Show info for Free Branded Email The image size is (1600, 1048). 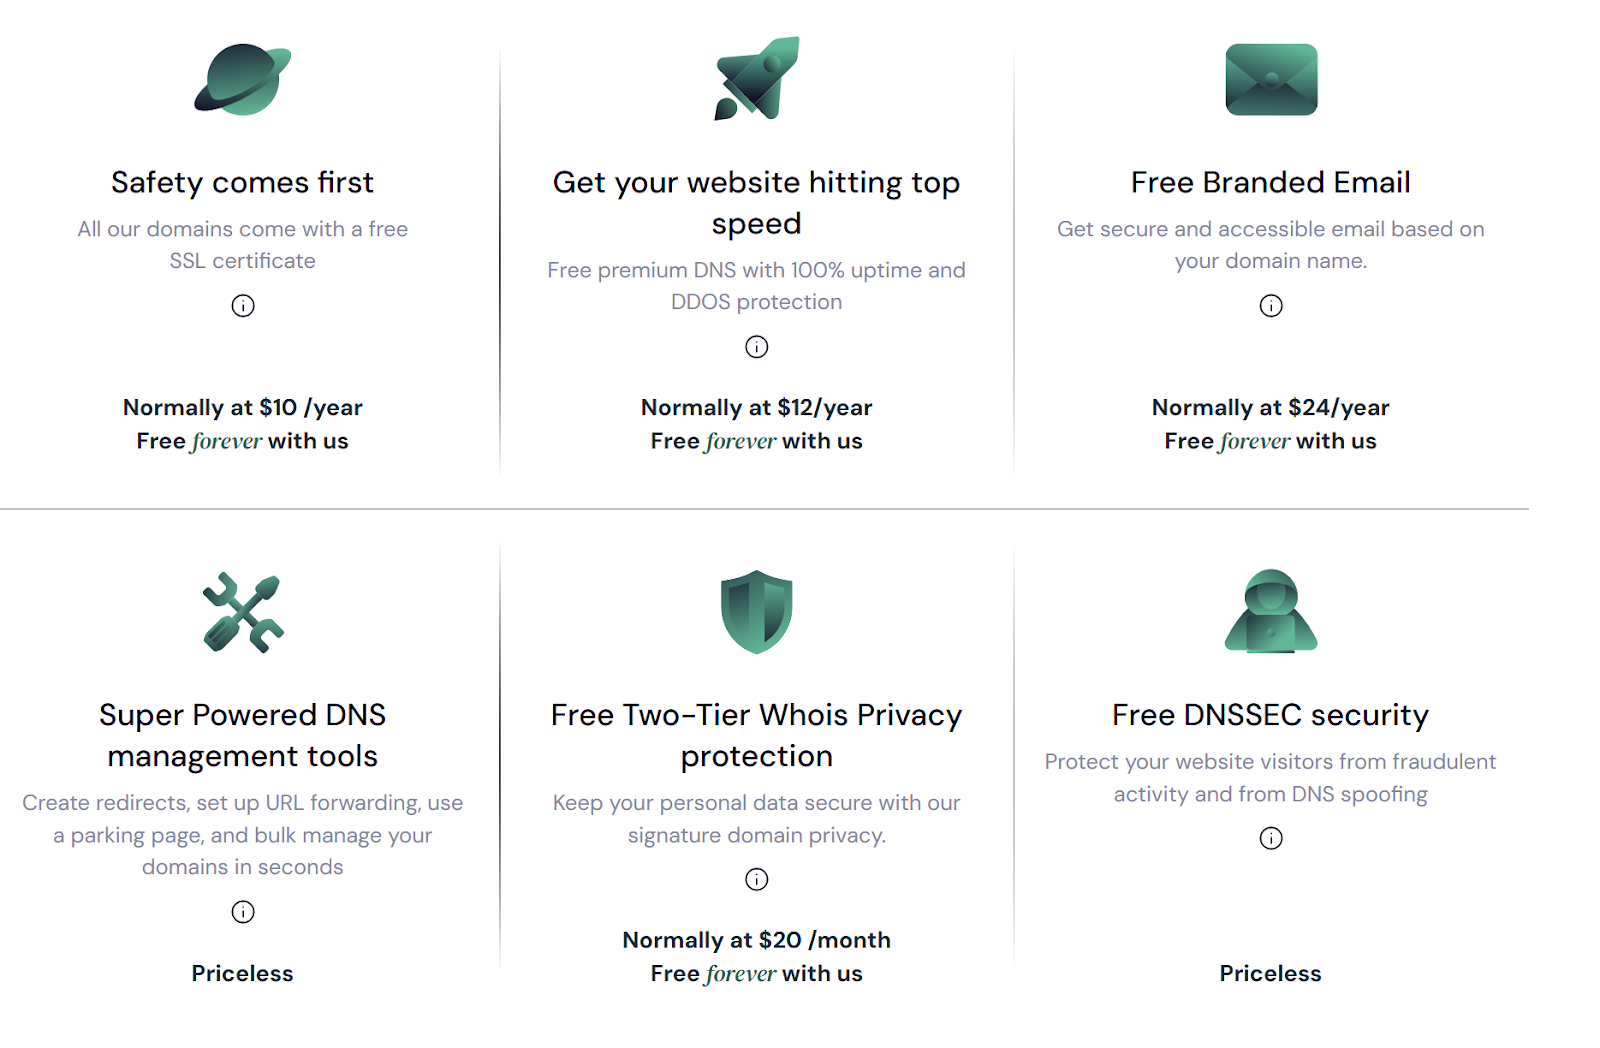click(1271, 306)
